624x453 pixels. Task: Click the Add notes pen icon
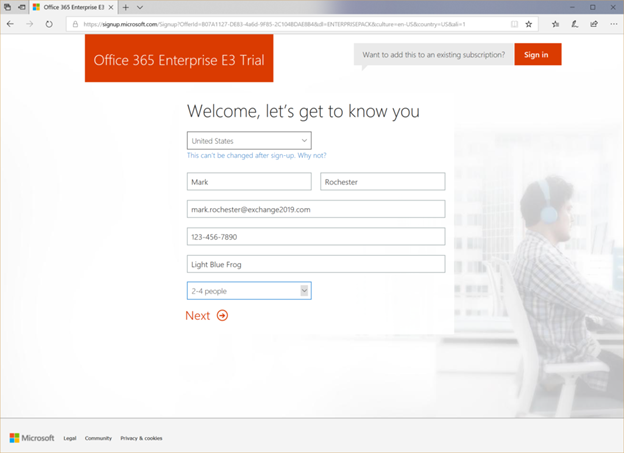[x=575, y=24]
